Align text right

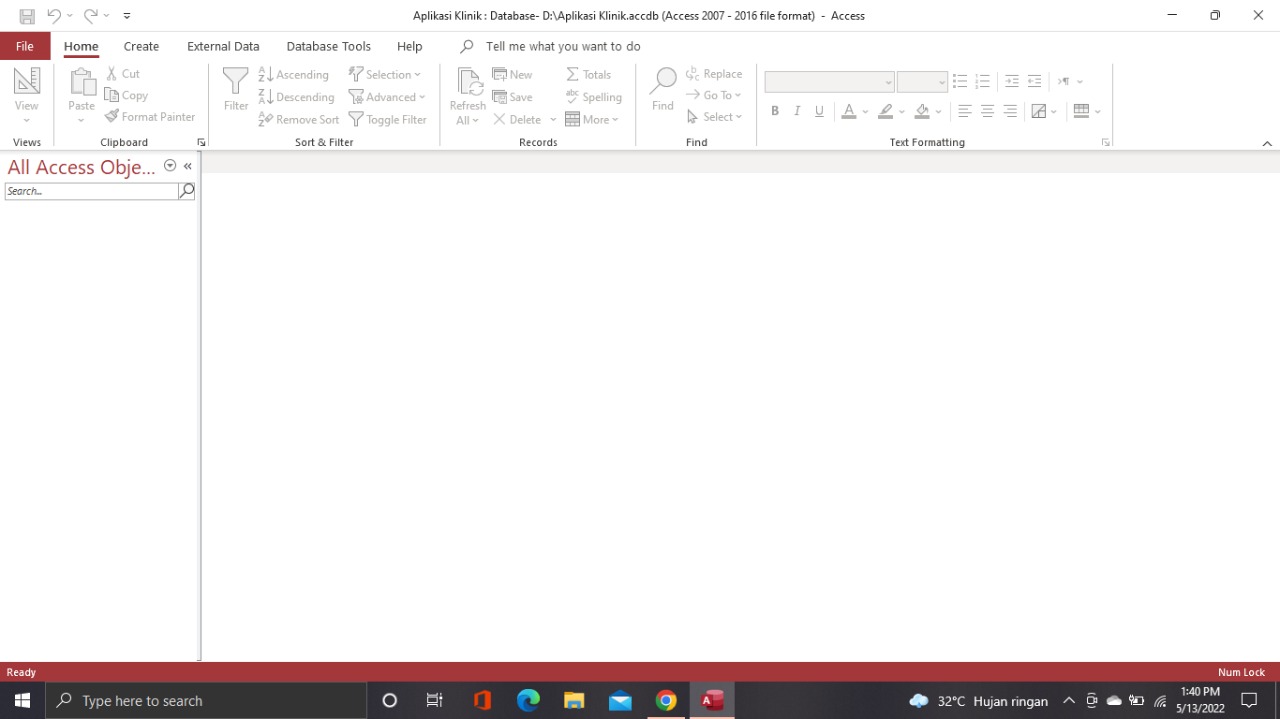pyautogui.click(x=1010, y=111)
